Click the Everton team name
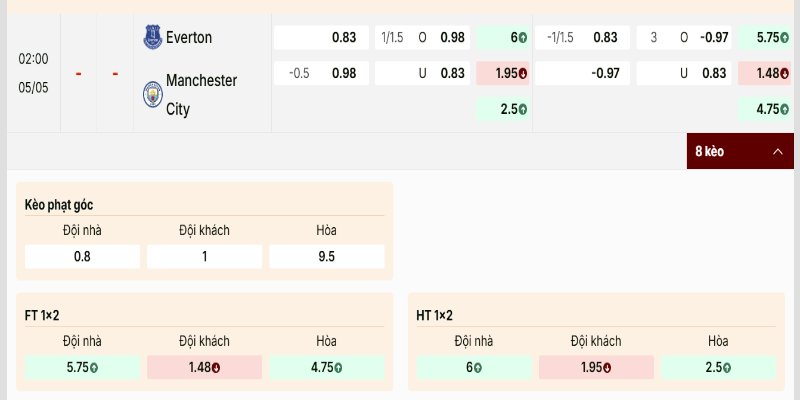 point(189,37)
